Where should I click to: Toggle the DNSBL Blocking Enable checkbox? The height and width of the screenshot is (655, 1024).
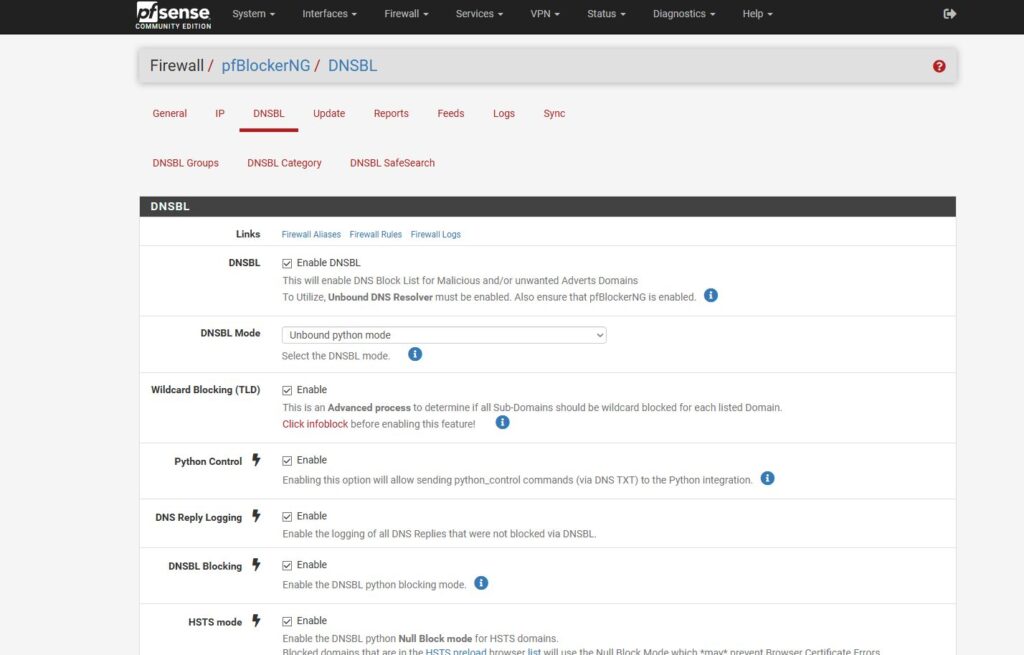[x=287, y=565]
